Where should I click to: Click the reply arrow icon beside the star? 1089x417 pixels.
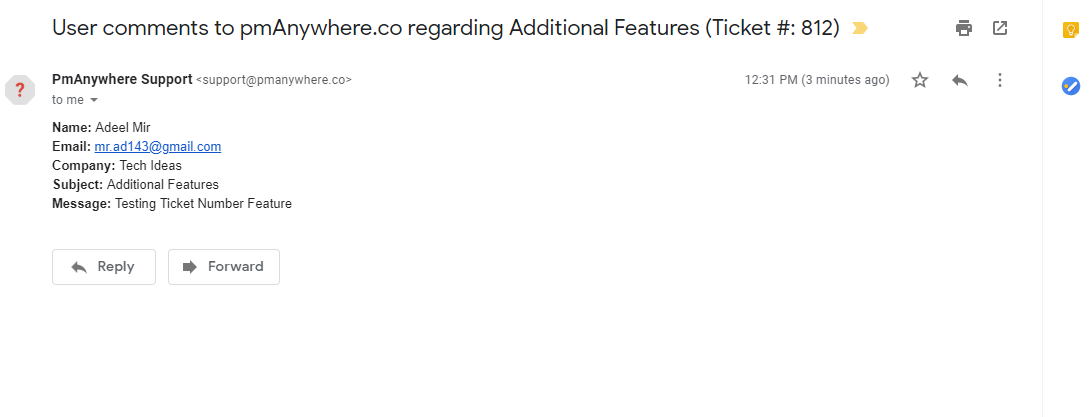click(x=960, y=80)
